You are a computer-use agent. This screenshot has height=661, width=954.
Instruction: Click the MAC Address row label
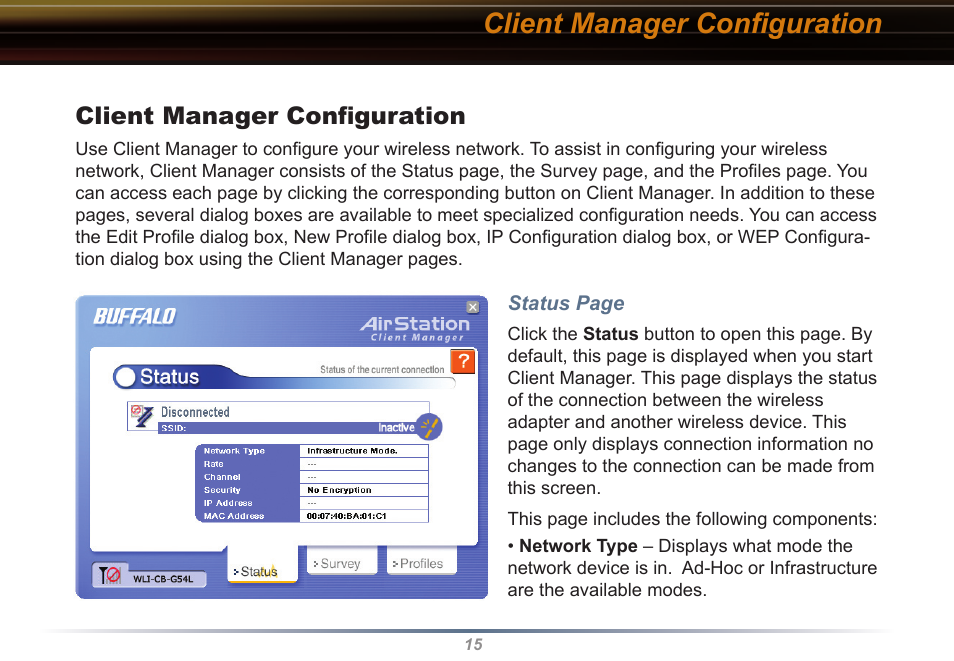(234, 516)
